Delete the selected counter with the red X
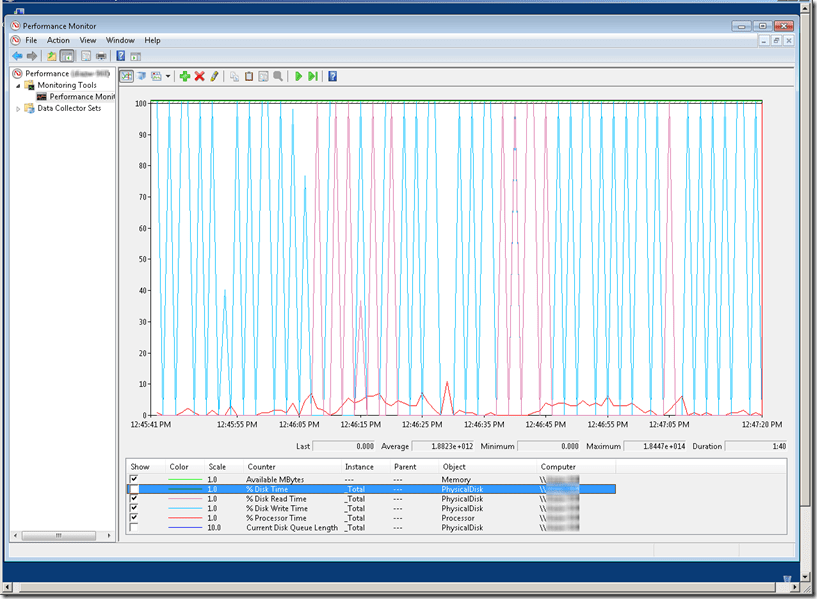The image size is (817, 599). click(x=199, y=76)
